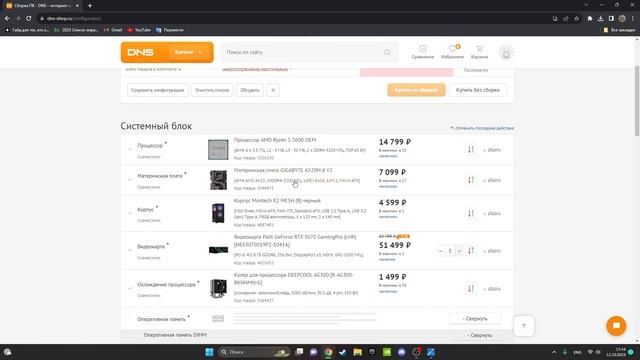Click the DNS logo
Viewport: 640px width, 360px height.
[140, 52]
